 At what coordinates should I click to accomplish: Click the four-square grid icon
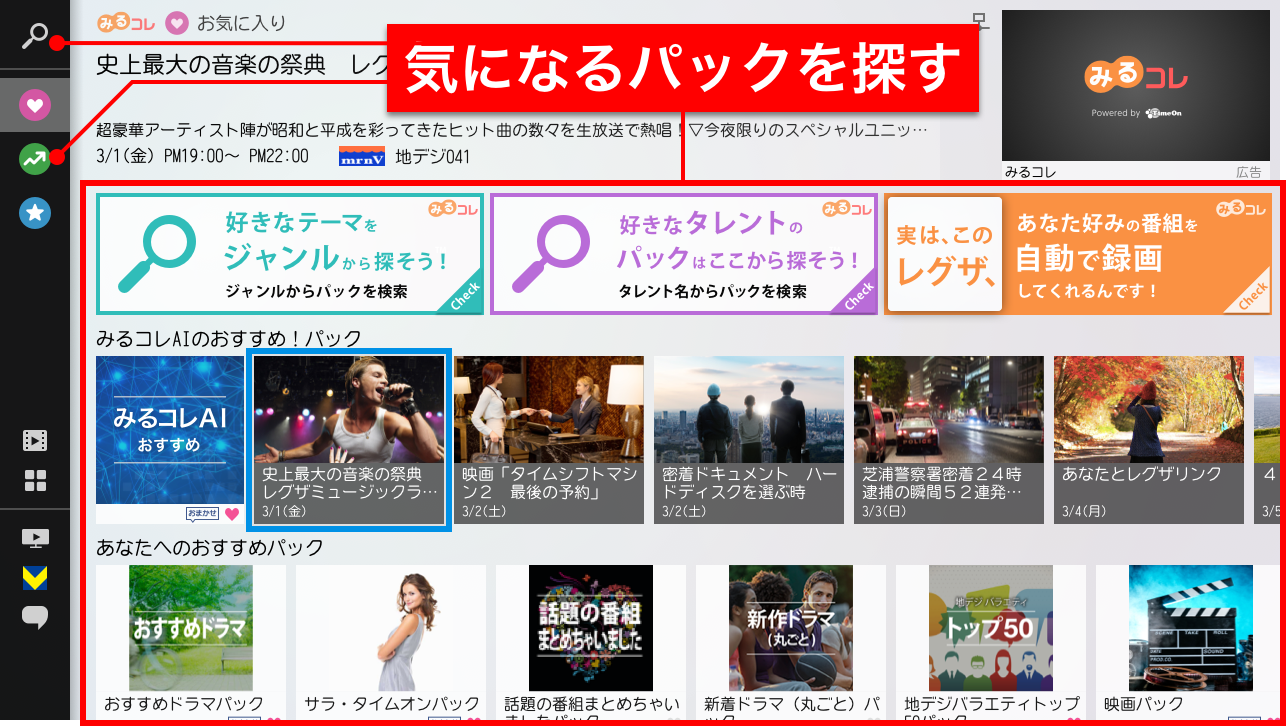click(35, 481)
